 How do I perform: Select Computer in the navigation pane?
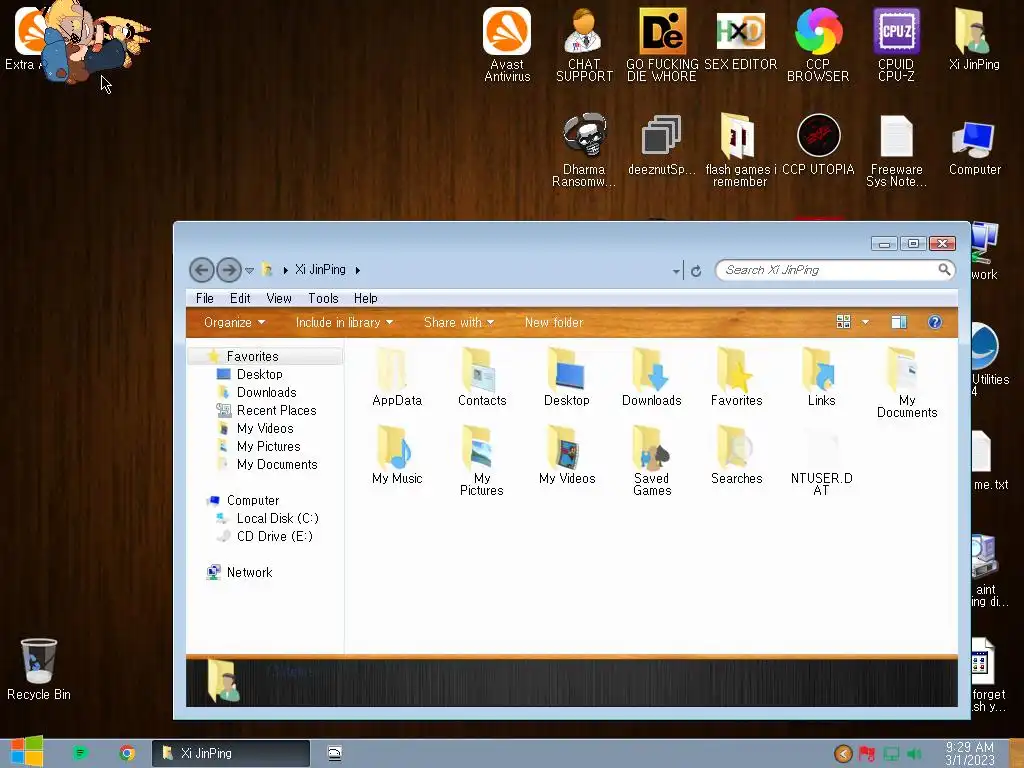coord(253,500)
